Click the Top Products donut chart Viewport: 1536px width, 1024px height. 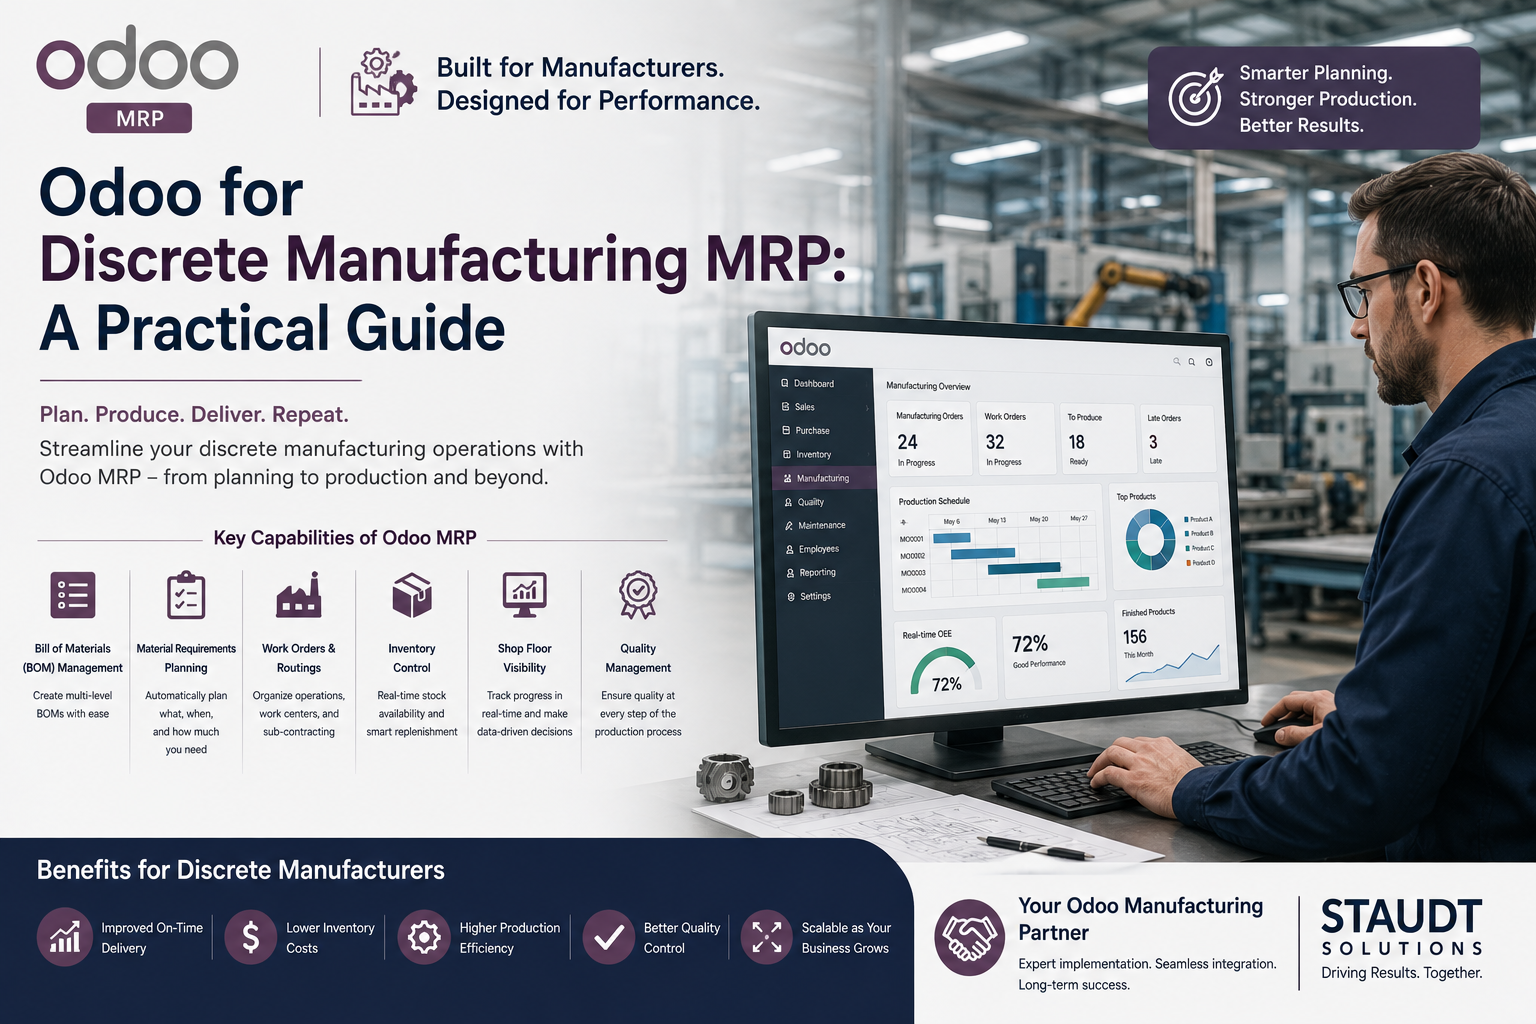pyautogui.click(x=1150, y=540)
